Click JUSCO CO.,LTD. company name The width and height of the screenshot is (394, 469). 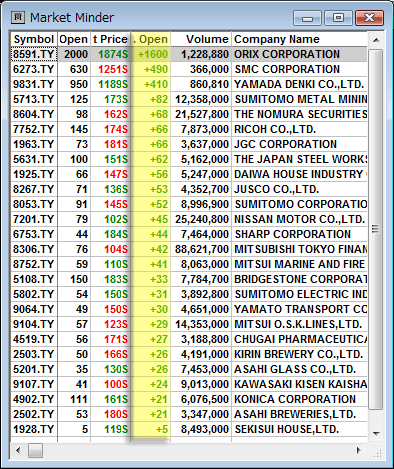277,189
